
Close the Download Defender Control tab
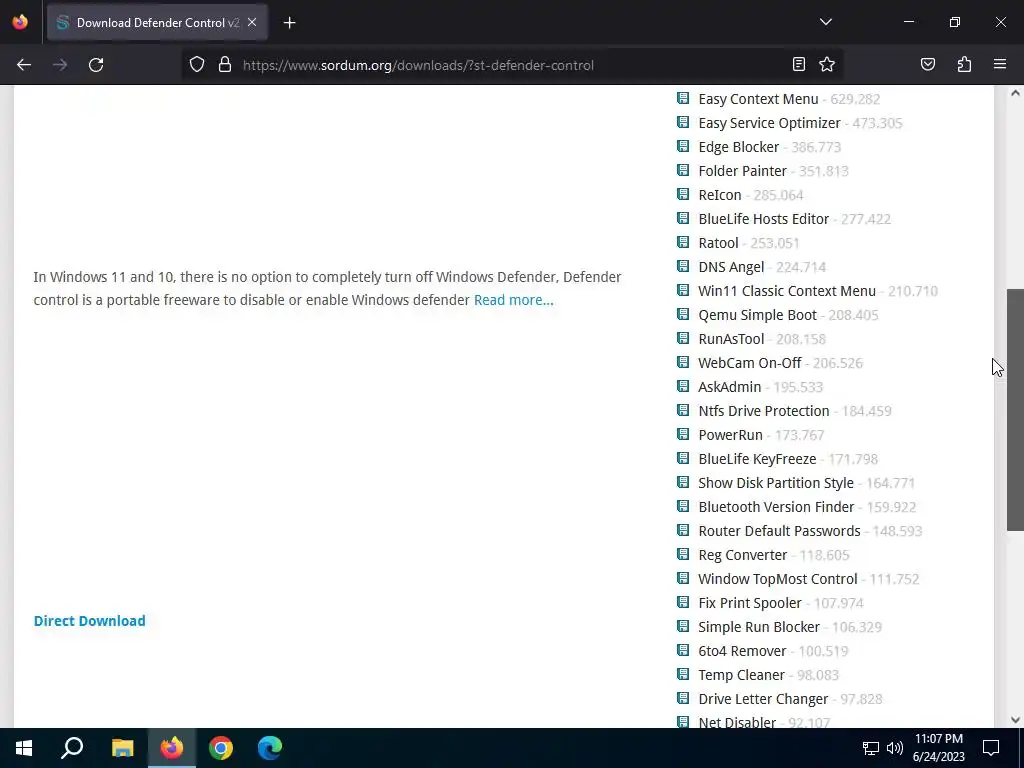tap(252, 22)
